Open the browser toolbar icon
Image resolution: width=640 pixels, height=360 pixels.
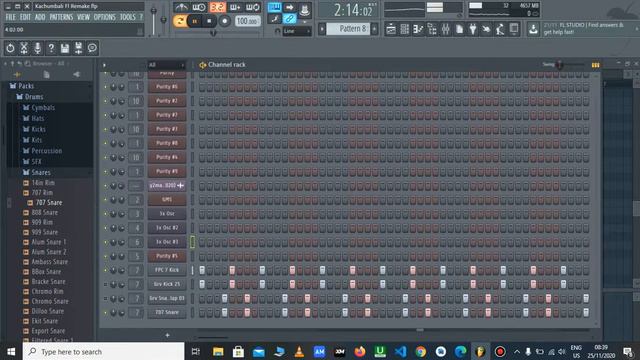click(x=432, y=29)
